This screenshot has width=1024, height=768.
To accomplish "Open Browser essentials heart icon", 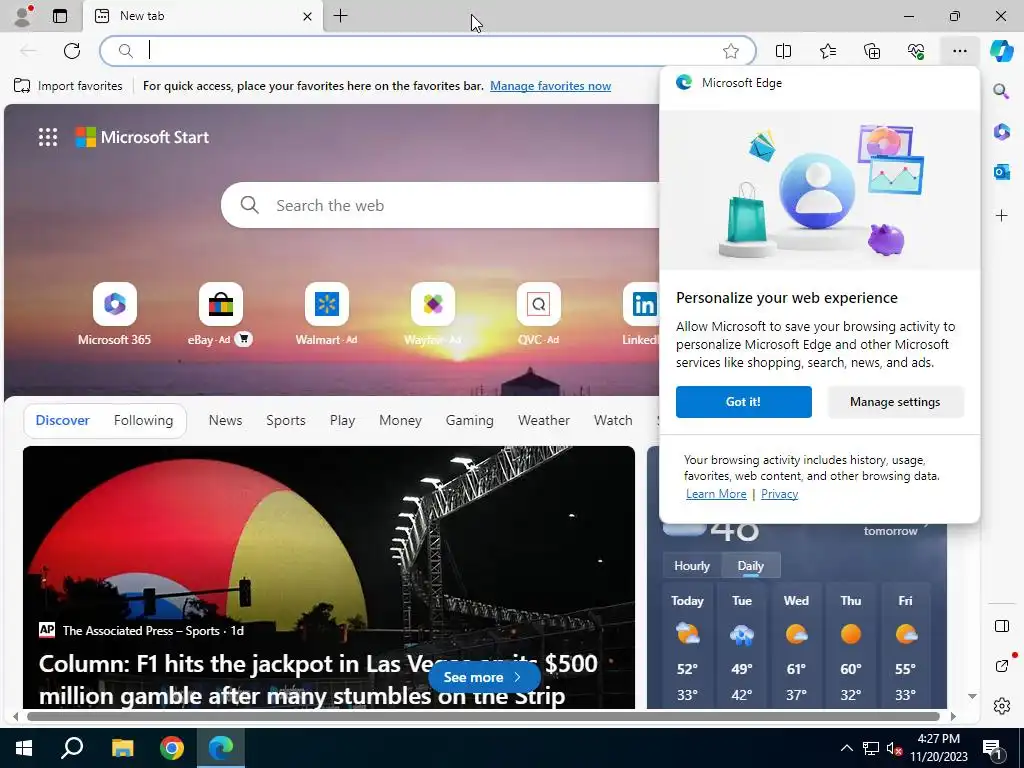I will click(x=916, y=51).
